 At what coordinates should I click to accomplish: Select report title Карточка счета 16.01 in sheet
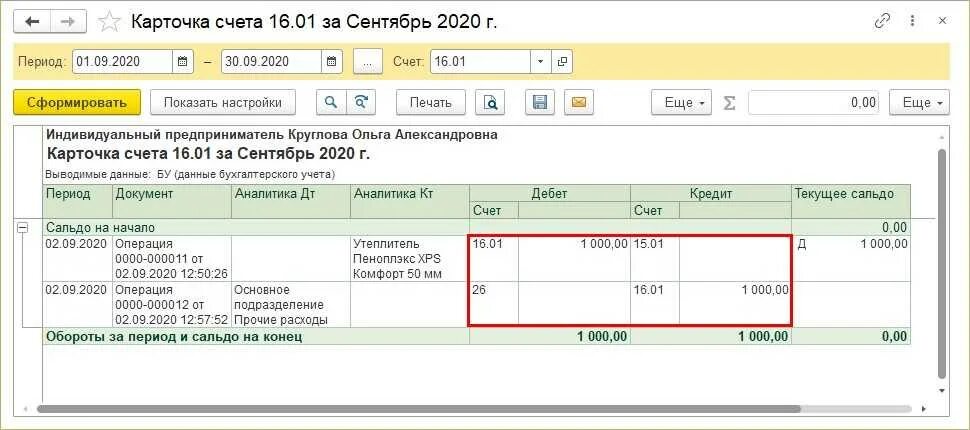(x=208, y=154)
